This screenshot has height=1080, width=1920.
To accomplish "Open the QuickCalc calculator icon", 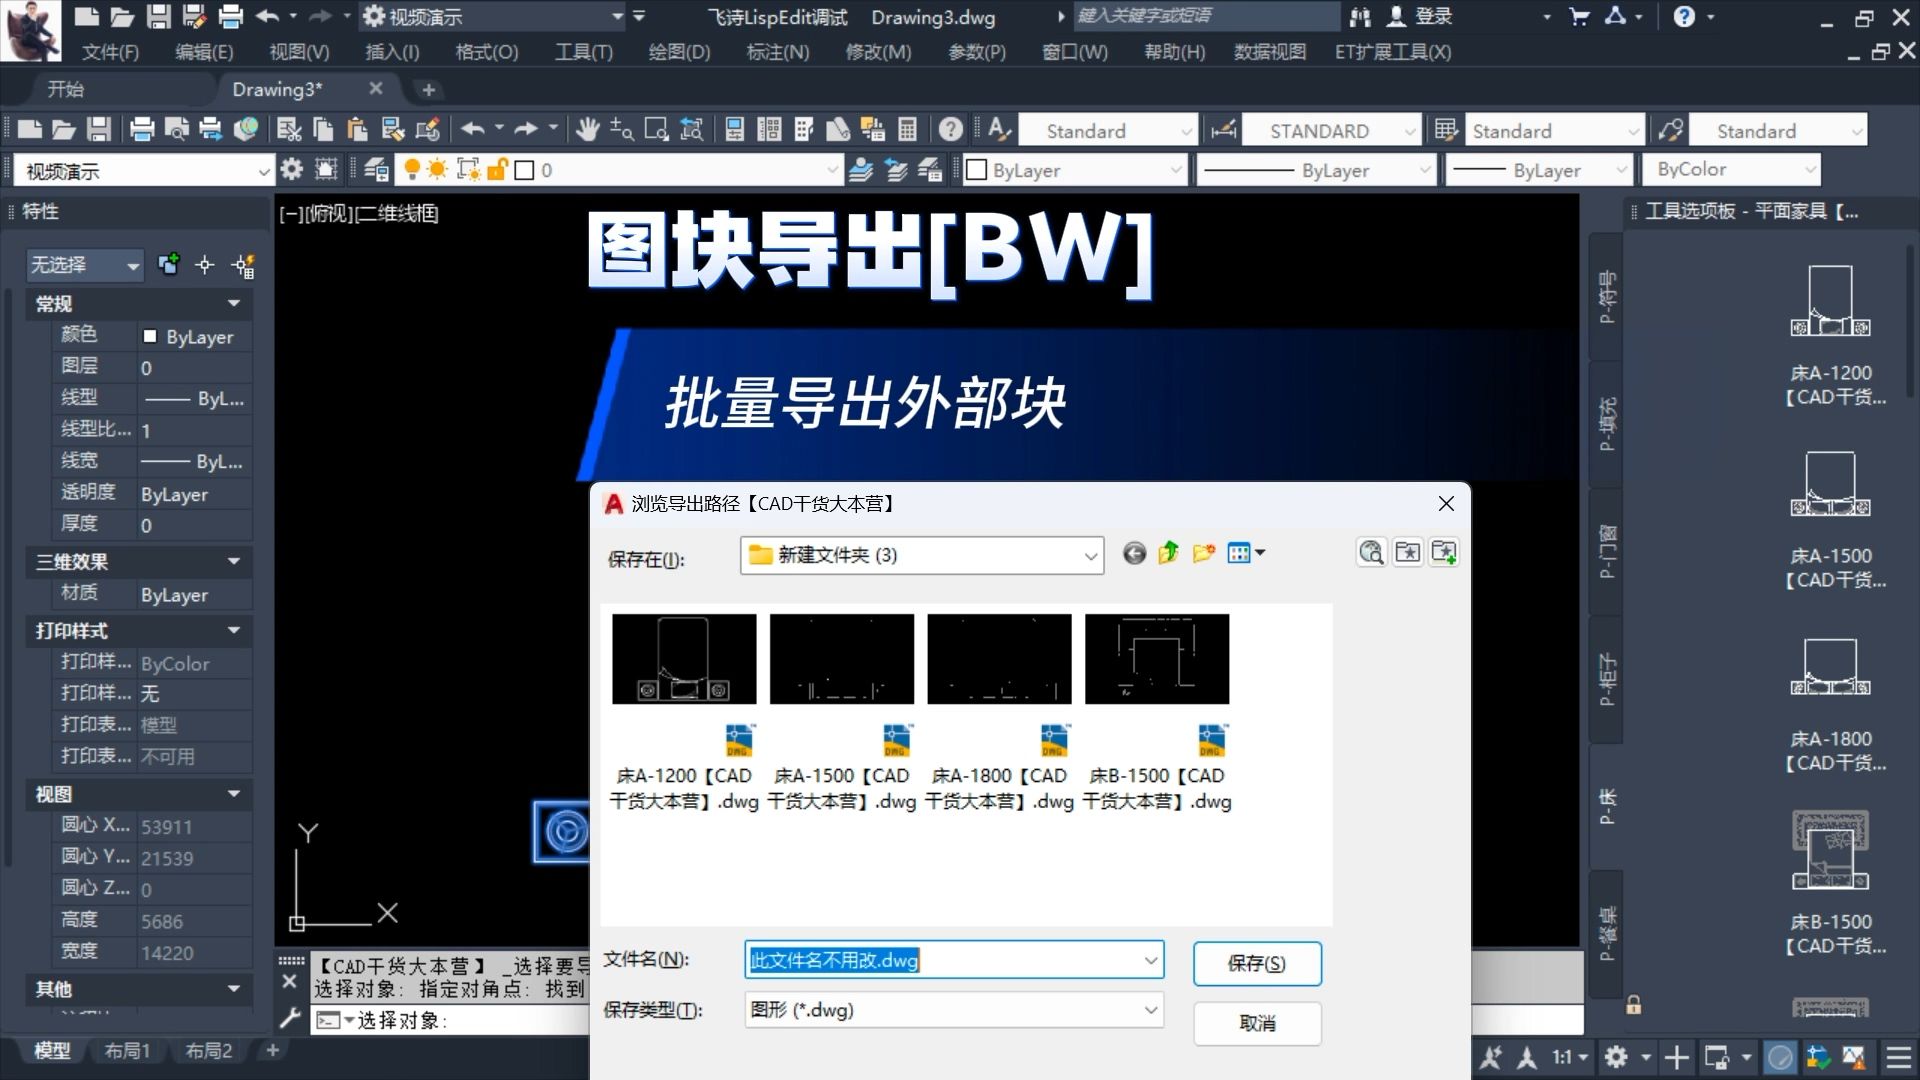I will 907,129.
